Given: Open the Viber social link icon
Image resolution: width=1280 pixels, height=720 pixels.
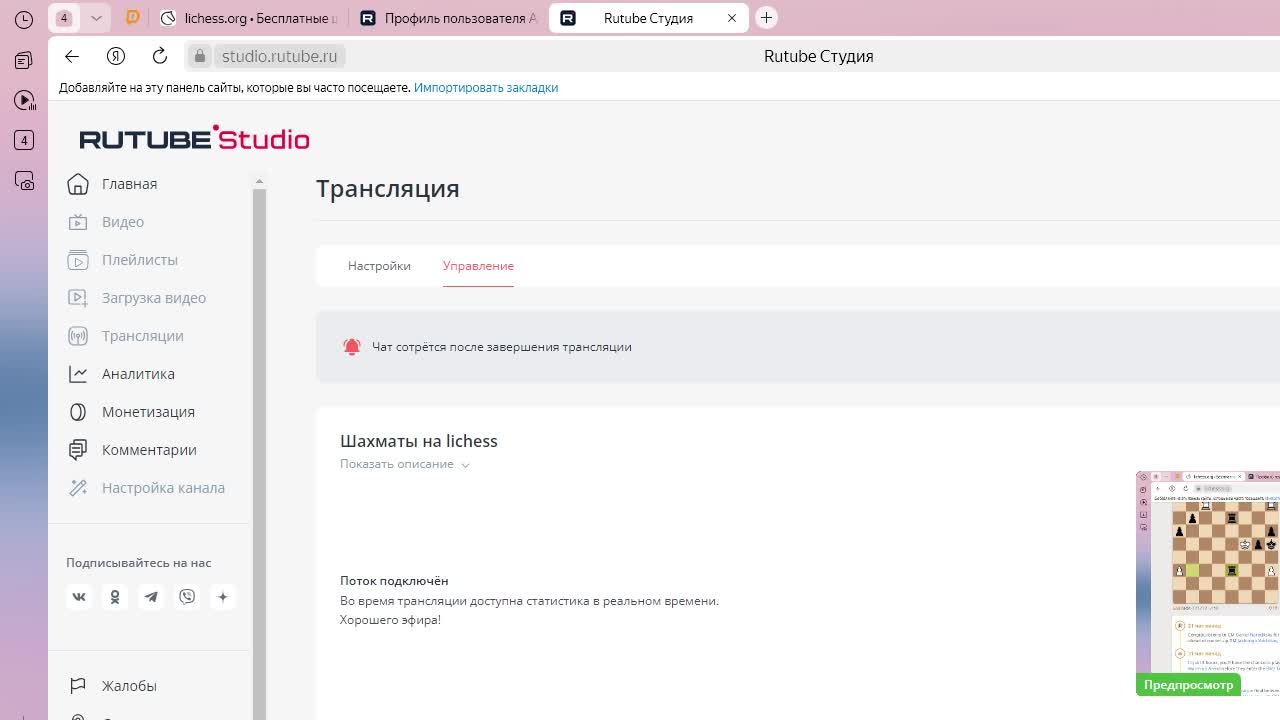Looking at the screenshot, I should [x=187, y=597].
